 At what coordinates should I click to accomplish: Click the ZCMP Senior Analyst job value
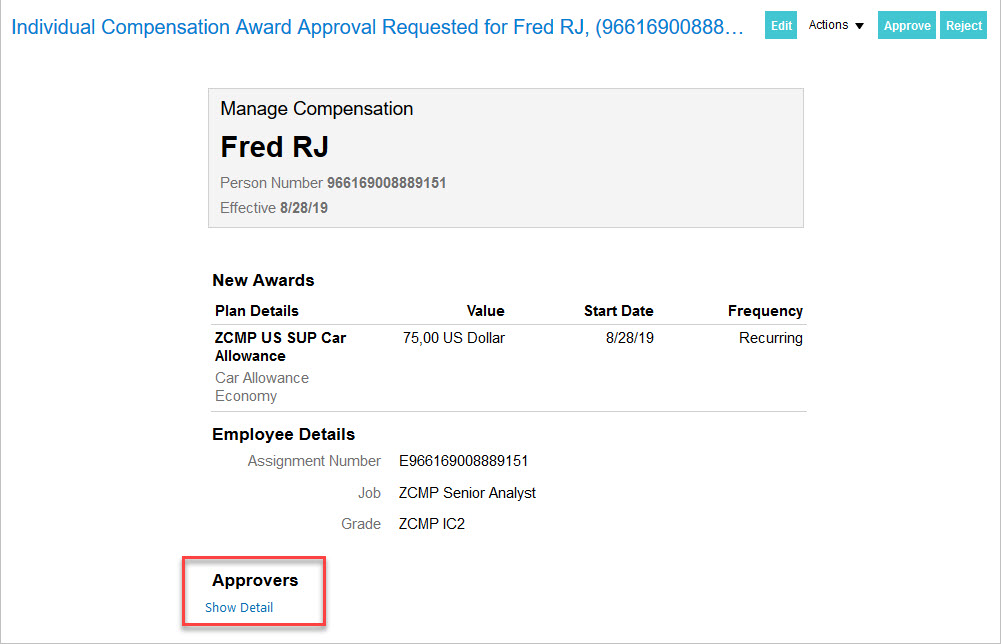pyautogui.click(x=467, y=492)
